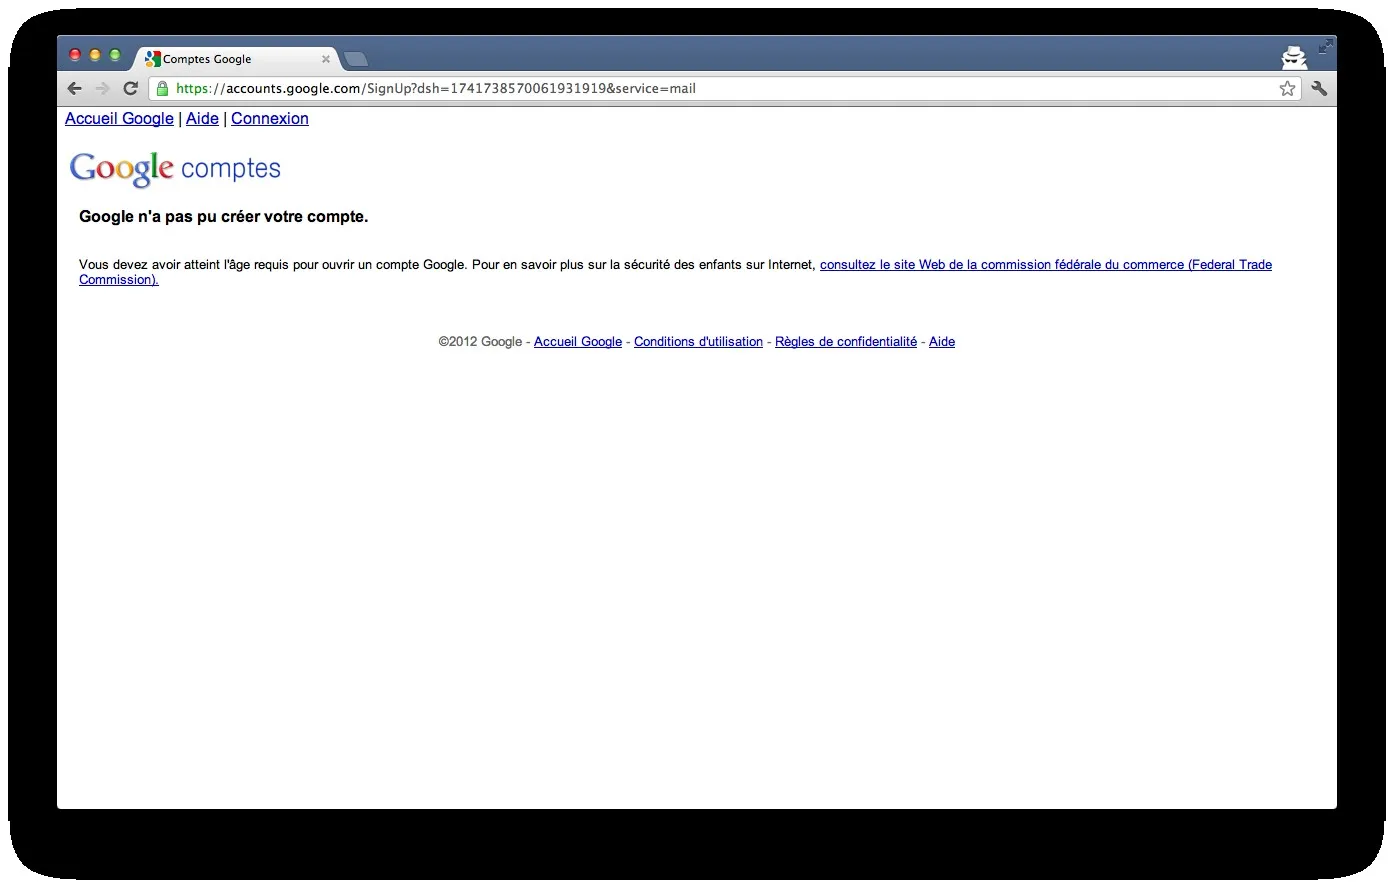Click the incognito spy icon
Image resolution: width=1394 pixels, height=888 pixels.
tap(1294, 57)
